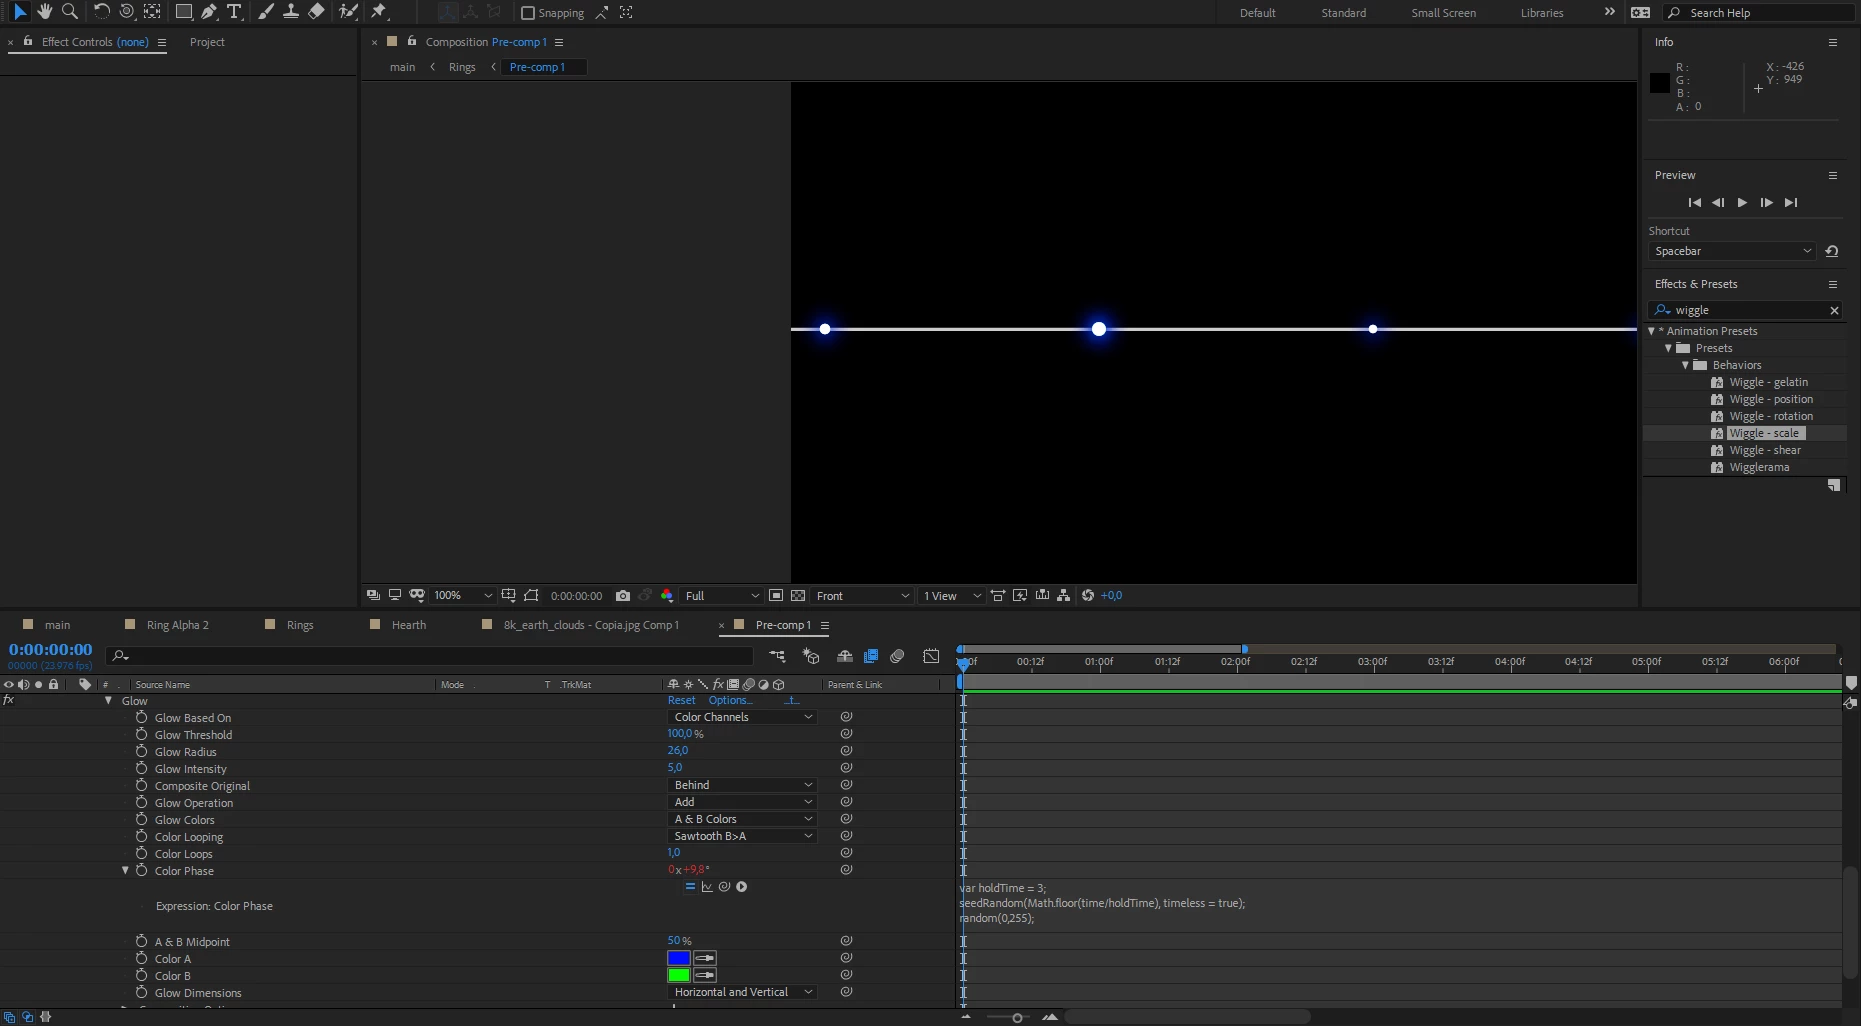Screen dimensions: 1861x1026
Task: Click the timeline zoom slider handle
Action: [1017, 1018]
